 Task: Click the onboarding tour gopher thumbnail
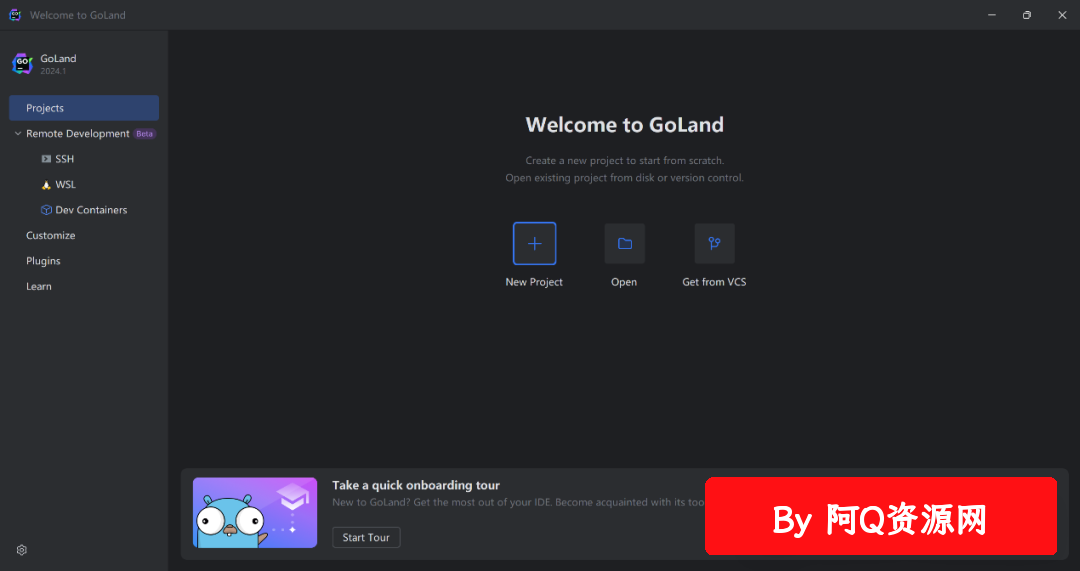pos(255,512)
